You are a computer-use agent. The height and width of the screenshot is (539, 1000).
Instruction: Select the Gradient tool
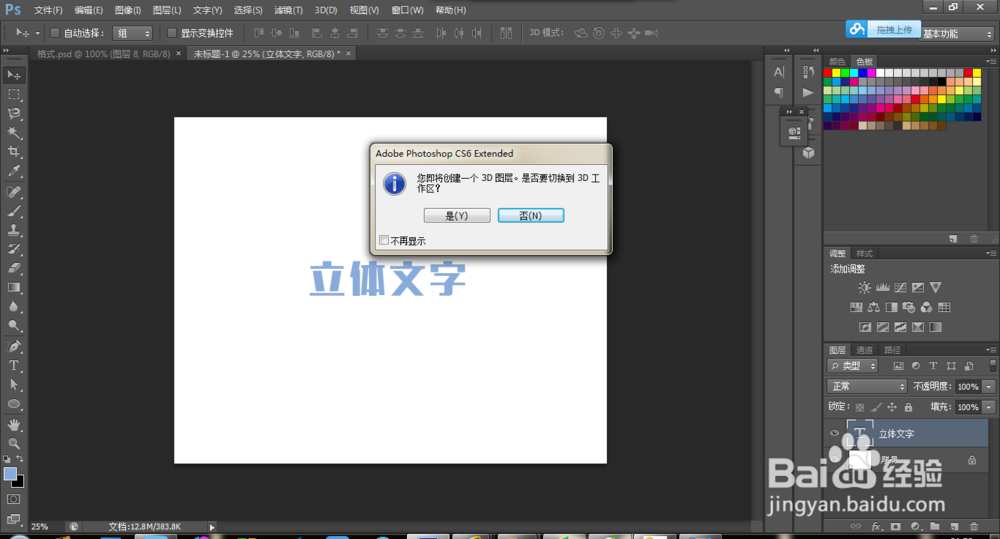pyautogui.click(x=13, y=288)
